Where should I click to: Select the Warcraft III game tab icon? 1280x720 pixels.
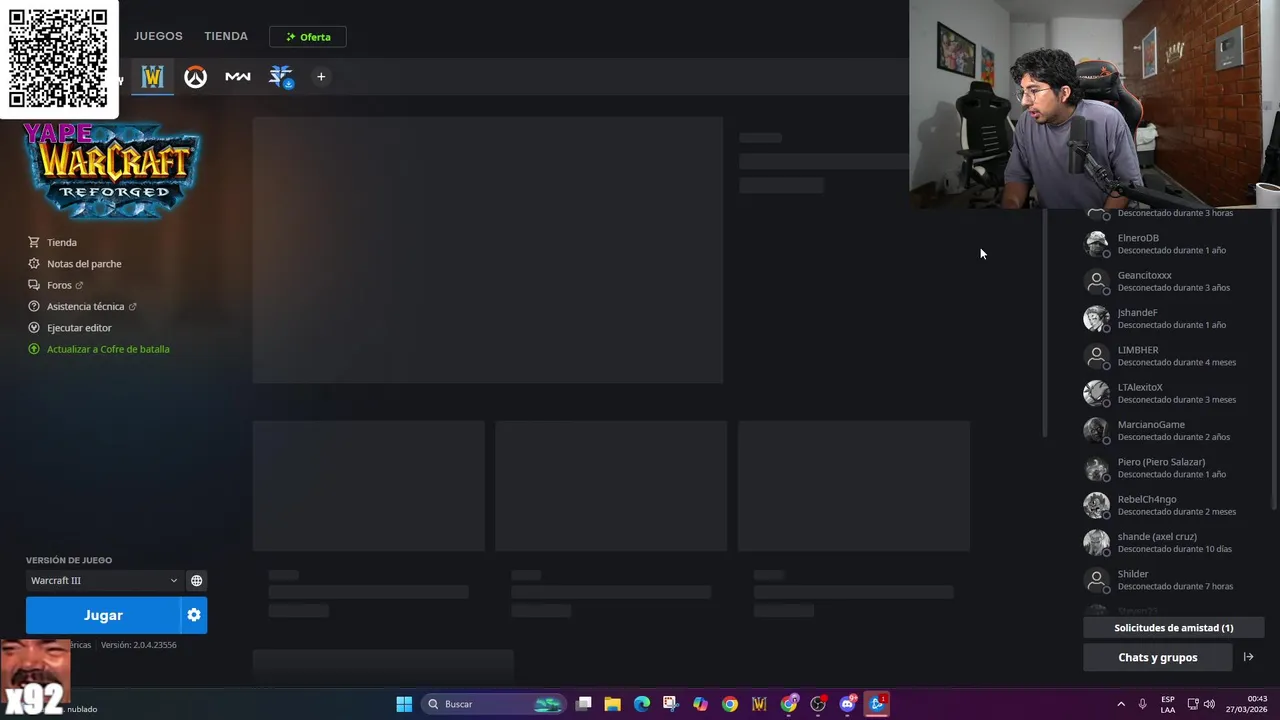point(152,77)
